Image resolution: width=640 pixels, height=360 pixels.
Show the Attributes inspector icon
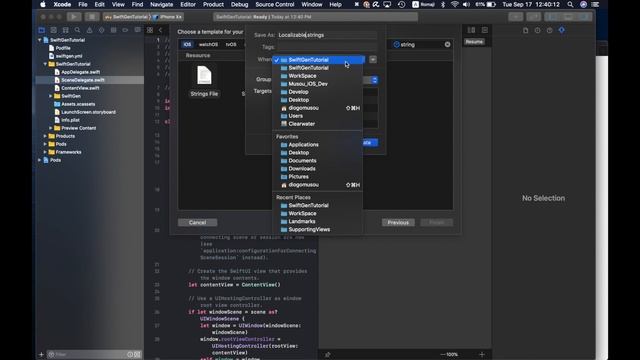pos(562,30)
